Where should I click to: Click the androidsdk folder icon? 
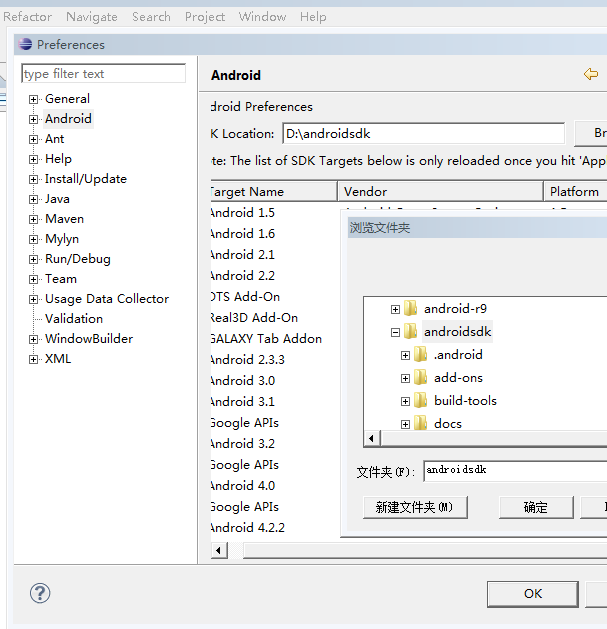point(410,331)
